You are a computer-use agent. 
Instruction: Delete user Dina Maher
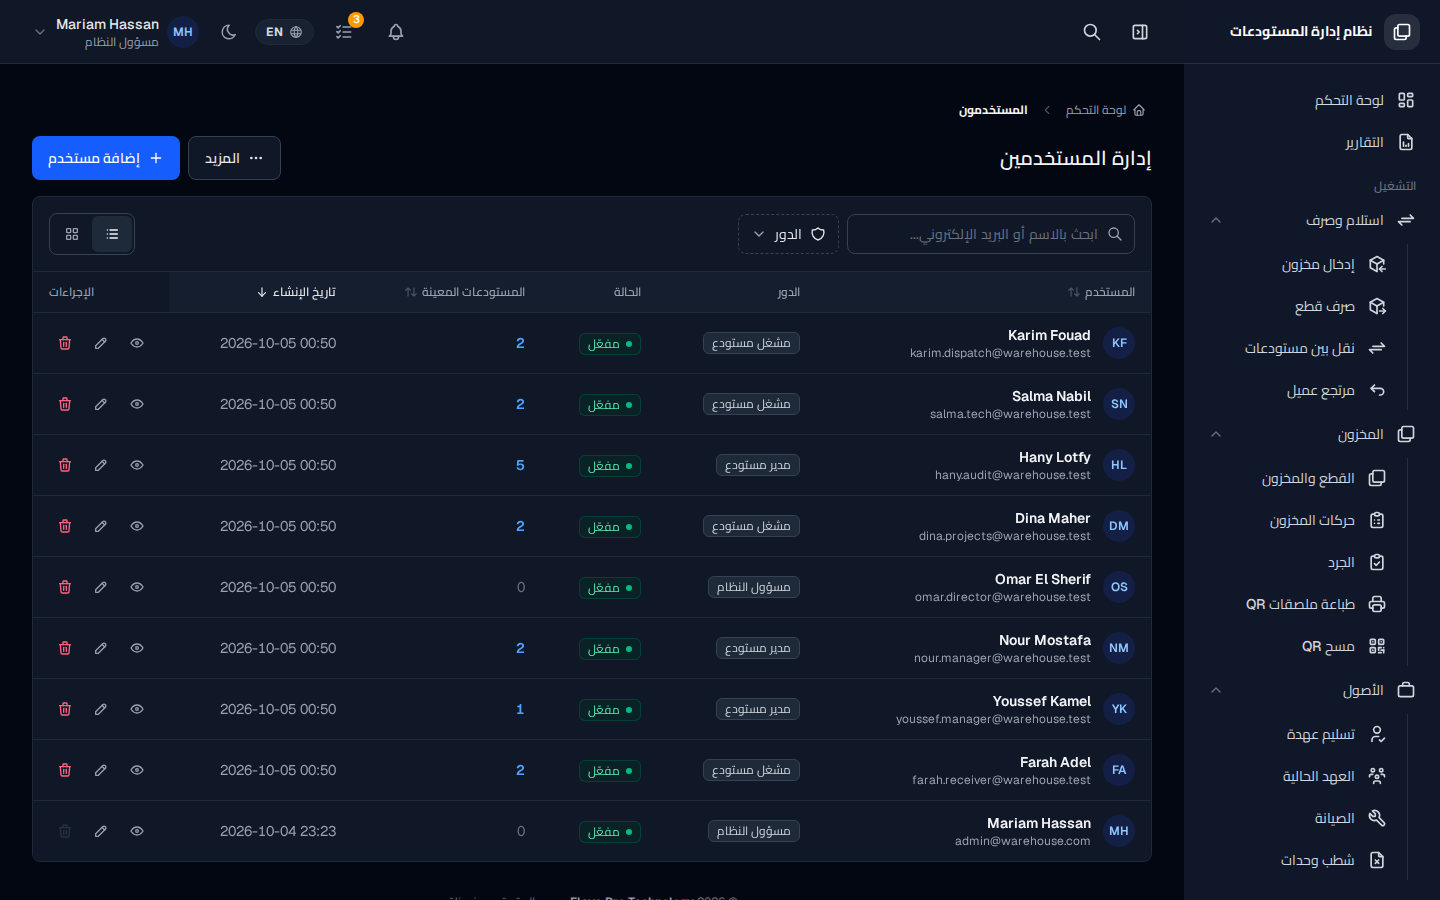[x=65, y=526]
